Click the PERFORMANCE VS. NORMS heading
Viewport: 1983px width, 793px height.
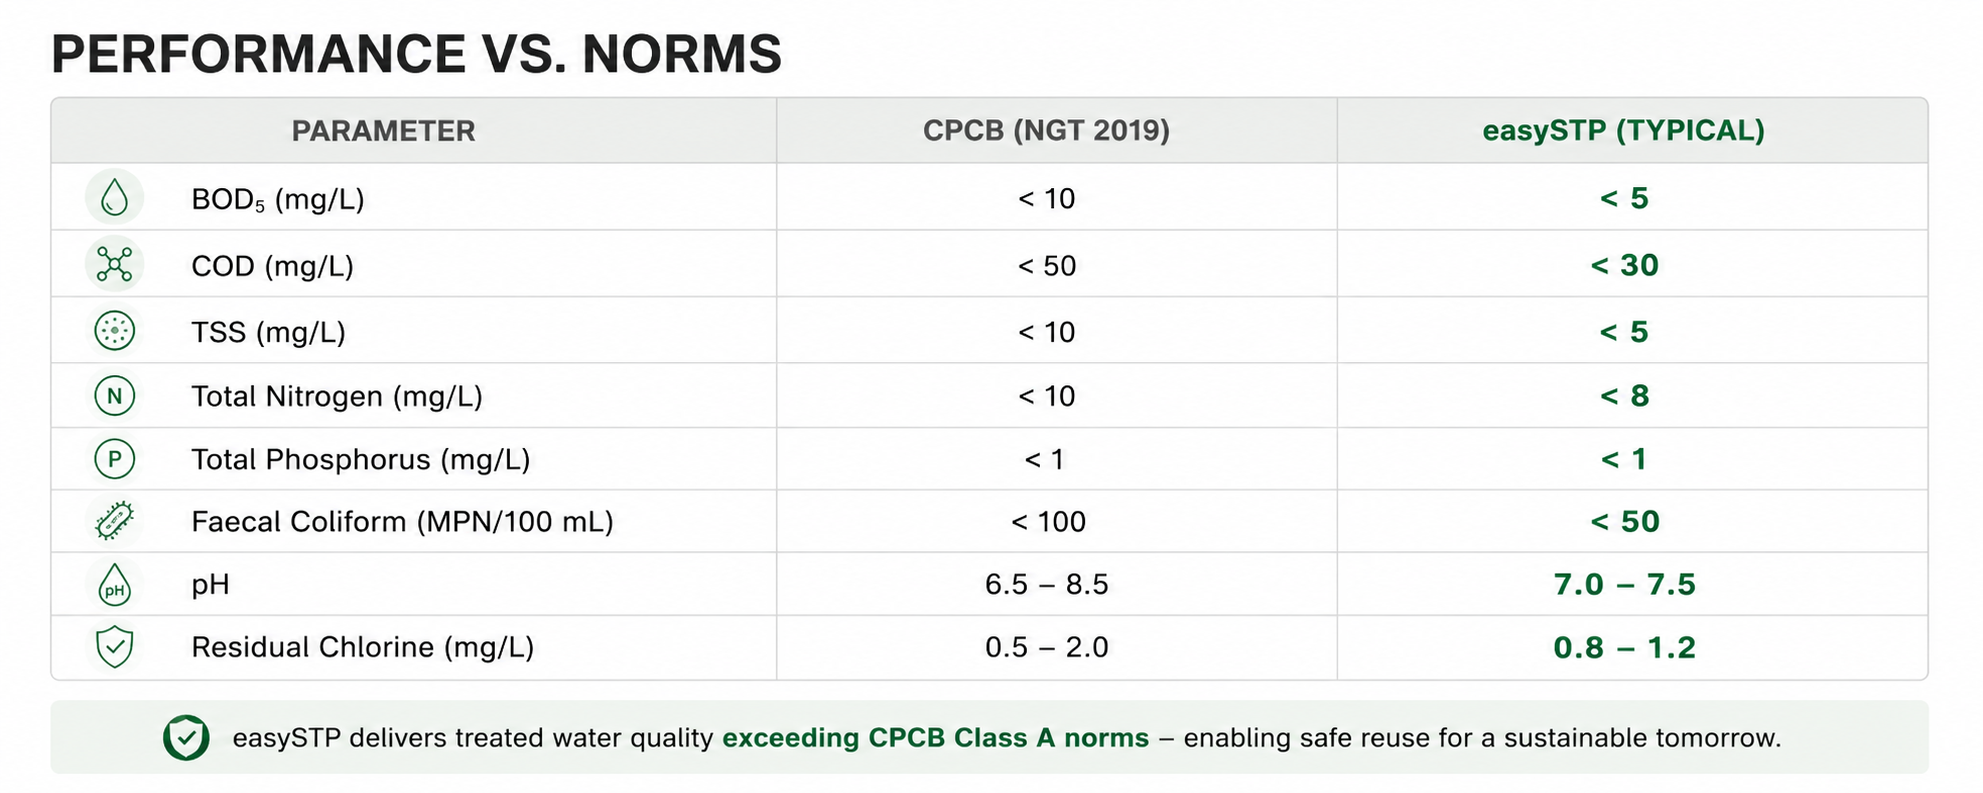(416, 54)
